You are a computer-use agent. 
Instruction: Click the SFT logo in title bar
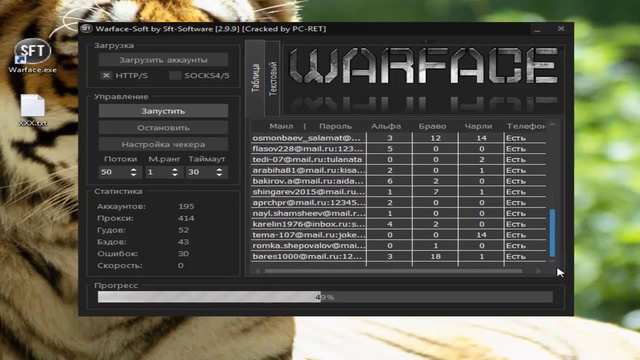(x=86, y=29)
